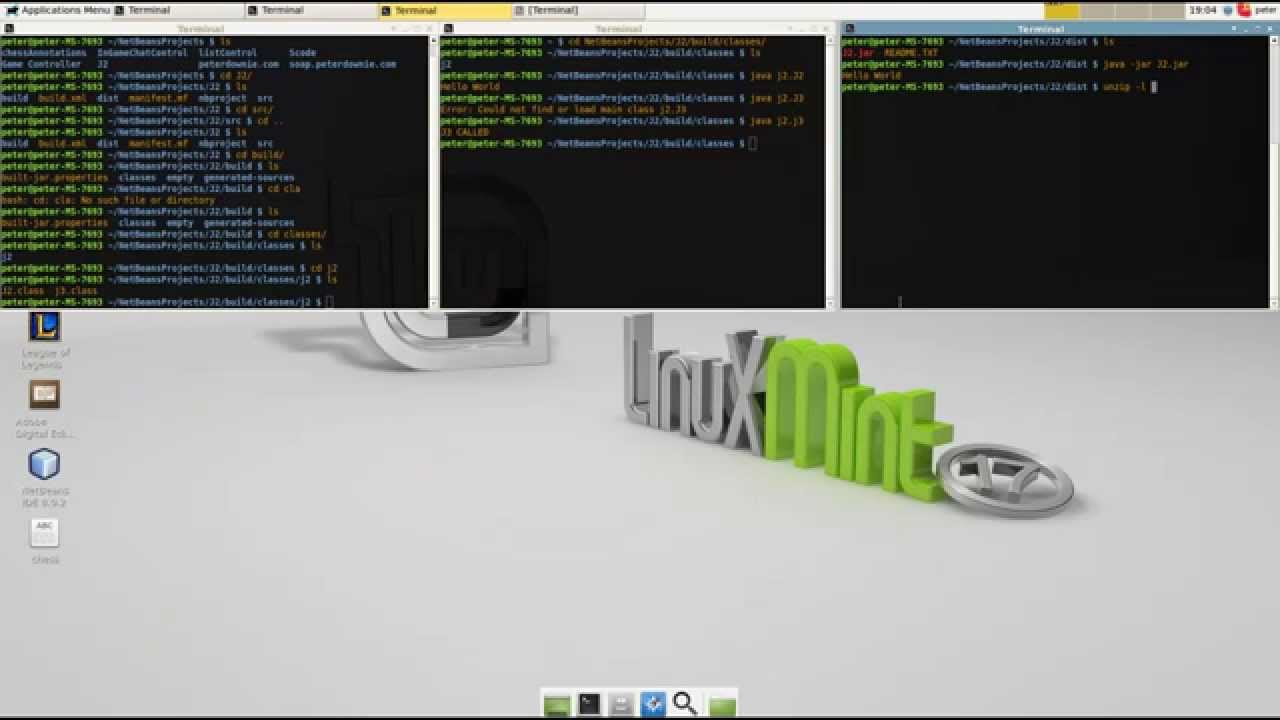
Task: Open window menu icon of the right Terminal window
Action: [x=849, y=29]
